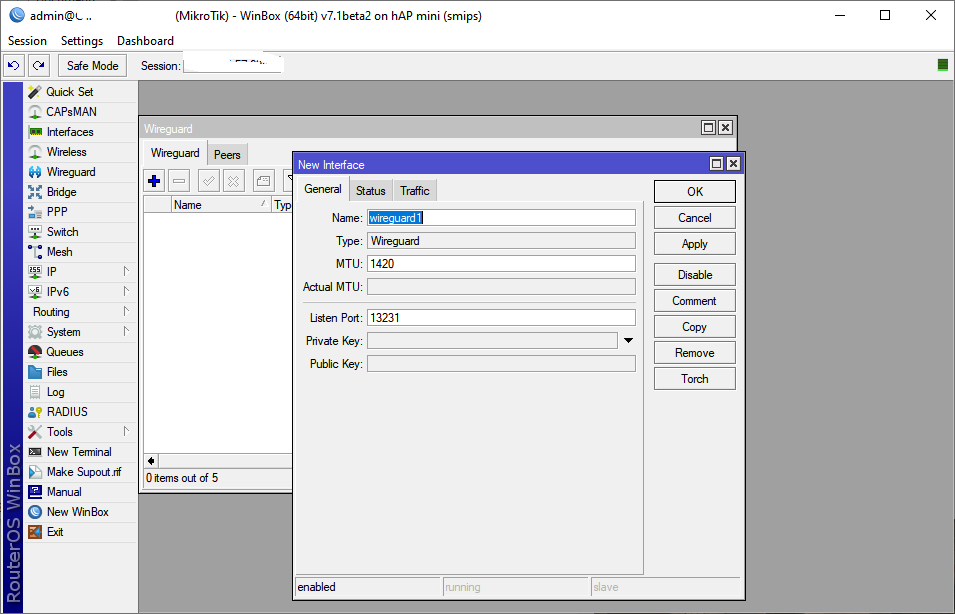The width and height of the screenshot is (955, 614).
Task: Open the Dashboard menu
Action: [146, 41]
